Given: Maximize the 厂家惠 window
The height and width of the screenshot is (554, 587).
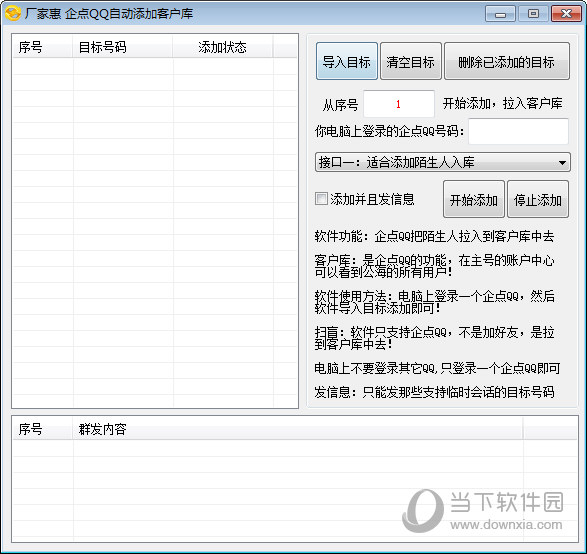Looking at the screenshot, I should coord(533,14).
